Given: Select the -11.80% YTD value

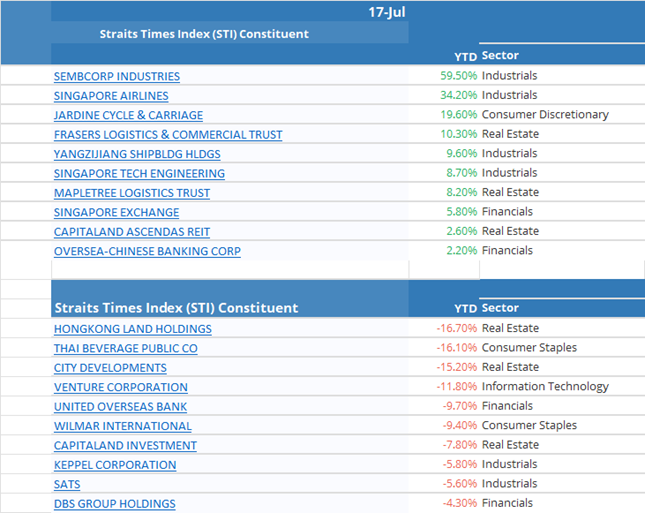Looking at the screenshot, I should click(x=457, y=386).
